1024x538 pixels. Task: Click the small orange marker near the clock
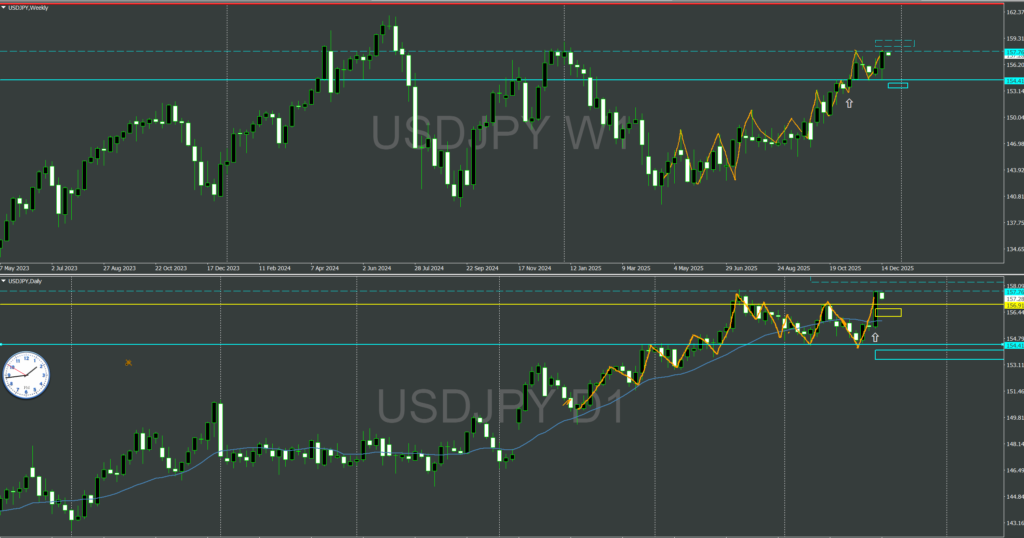[128, 362]
